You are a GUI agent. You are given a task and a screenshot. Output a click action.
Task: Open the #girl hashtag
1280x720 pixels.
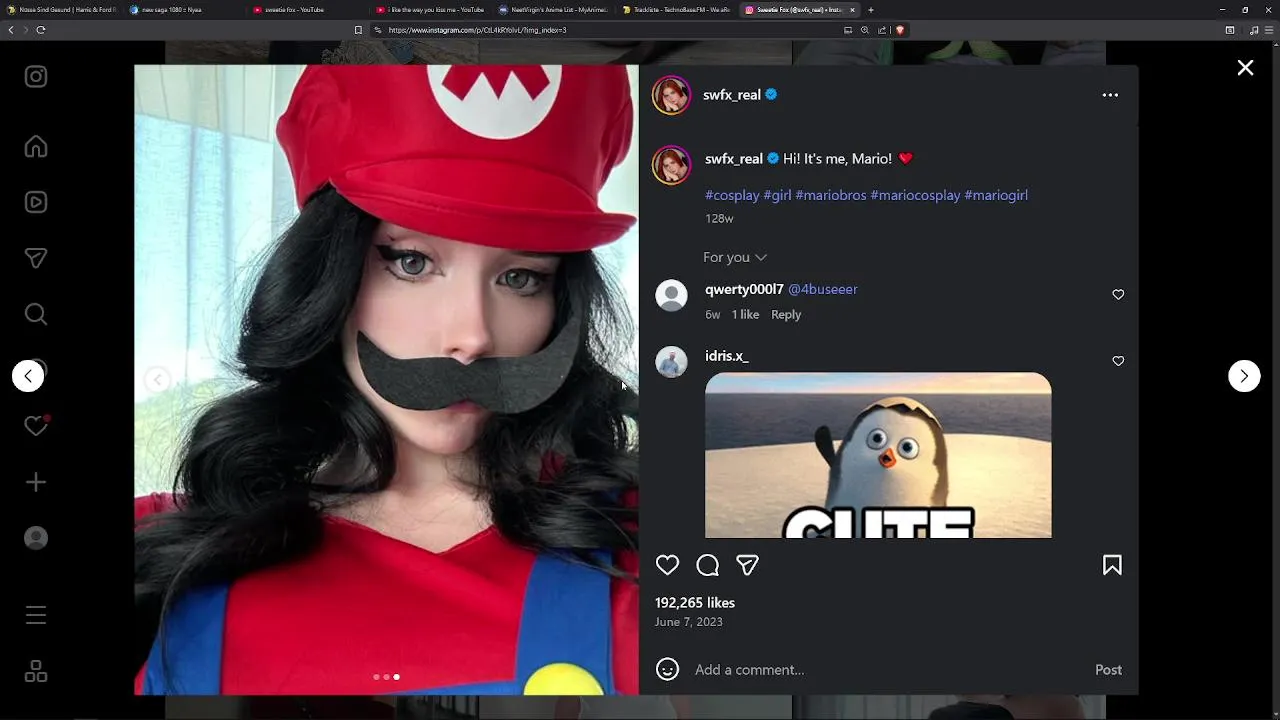(x=777, y=195)
